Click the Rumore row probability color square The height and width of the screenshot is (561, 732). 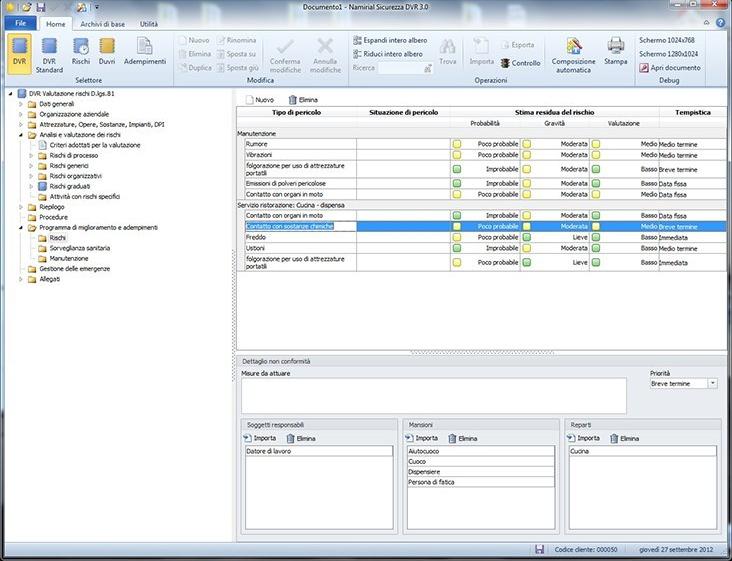pyautogui.click(x=457, y=144)
